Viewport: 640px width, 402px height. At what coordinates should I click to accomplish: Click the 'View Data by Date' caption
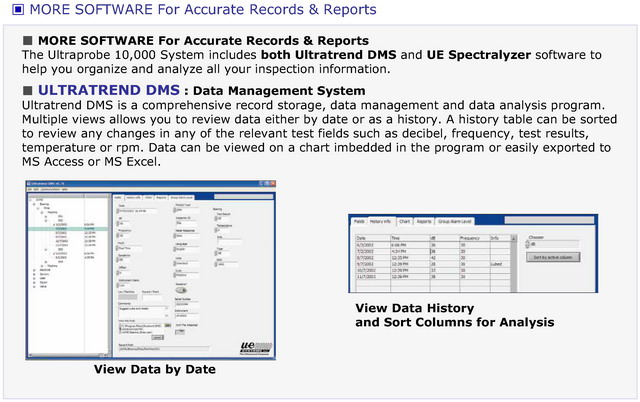click(x=155, y=369)
